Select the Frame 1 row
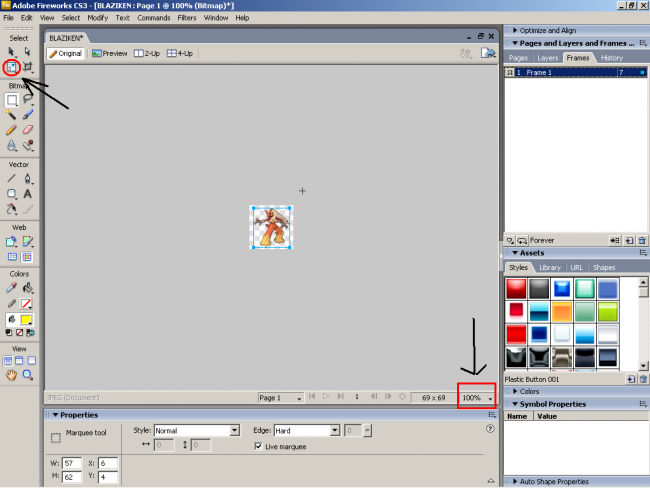This screenshot has width=650, height=488. (575, 73)
